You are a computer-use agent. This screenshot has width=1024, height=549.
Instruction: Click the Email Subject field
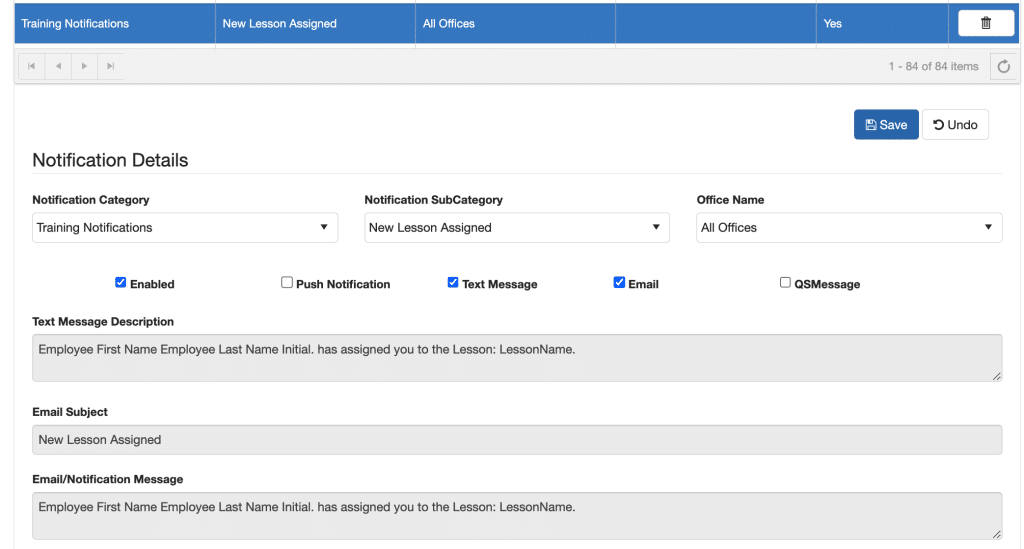[517, 440]
